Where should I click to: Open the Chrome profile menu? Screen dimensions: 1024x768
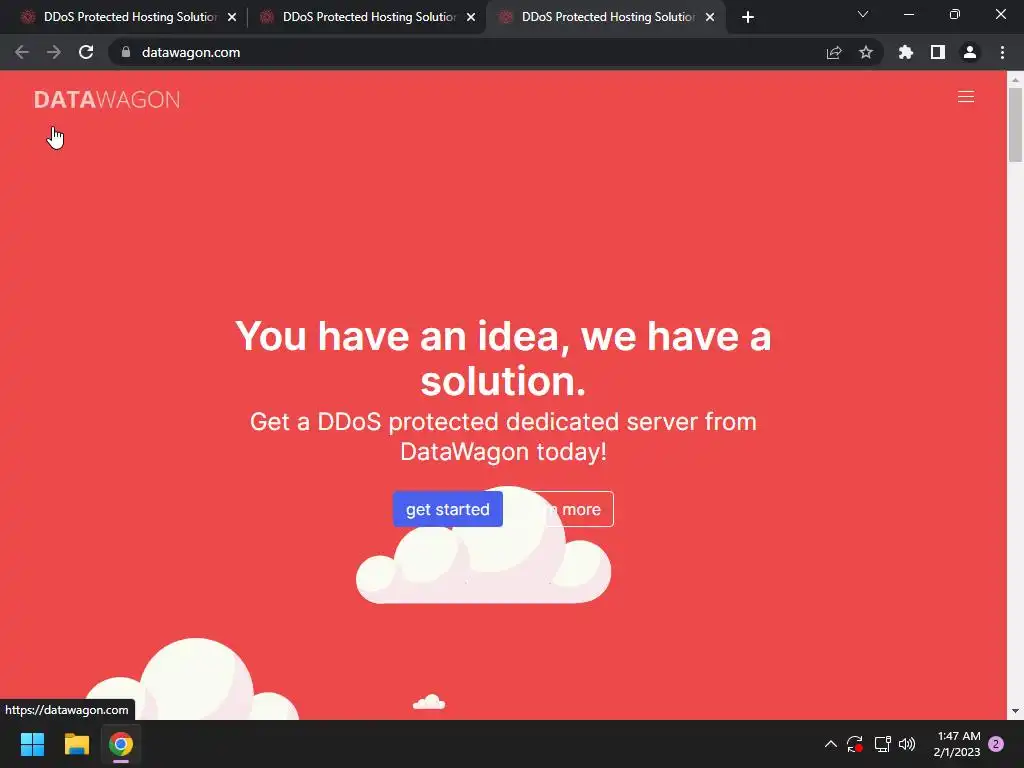pyautogui.click(x=970, y=52)
